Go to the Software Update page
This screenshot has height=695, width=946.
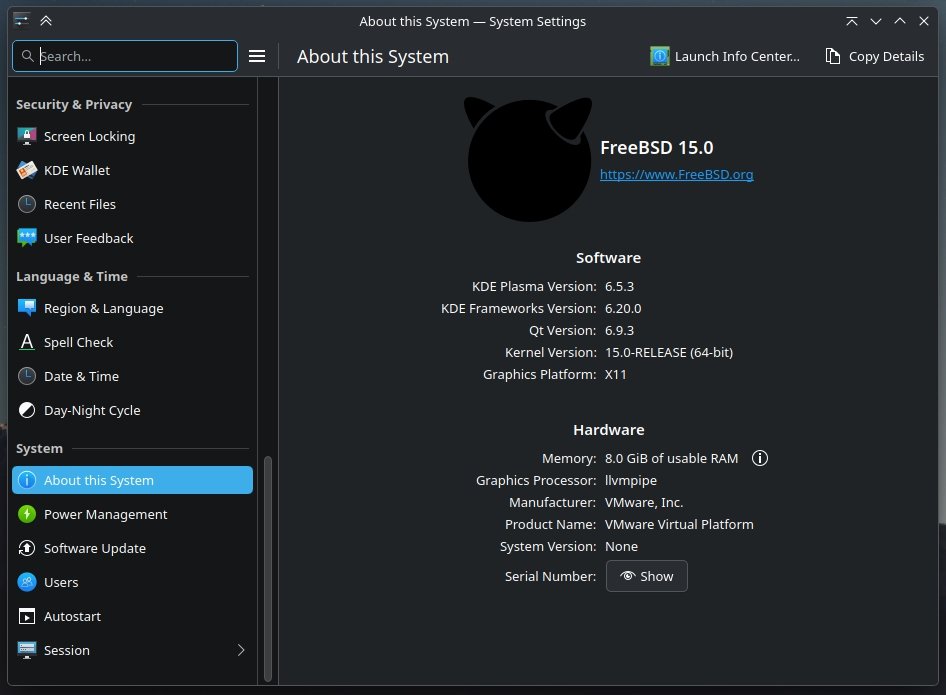(95, 548)
